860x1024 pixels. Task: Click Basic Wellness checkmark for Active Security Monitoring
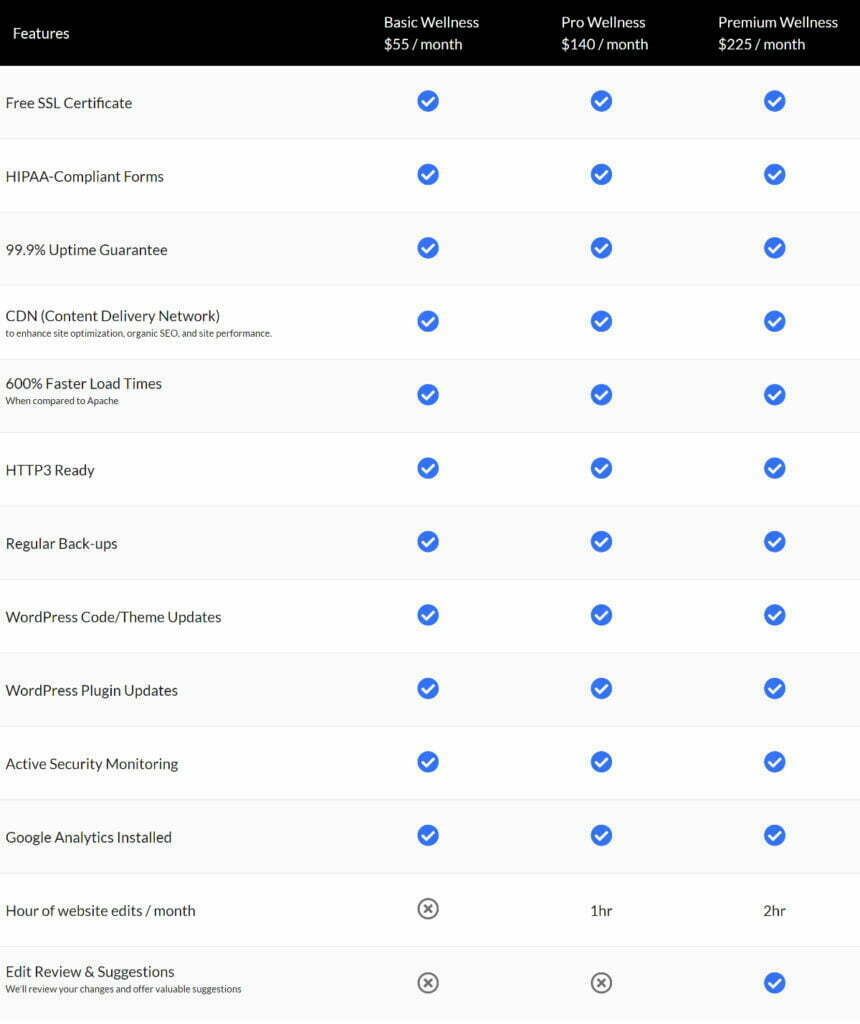[x=428, y=762]
